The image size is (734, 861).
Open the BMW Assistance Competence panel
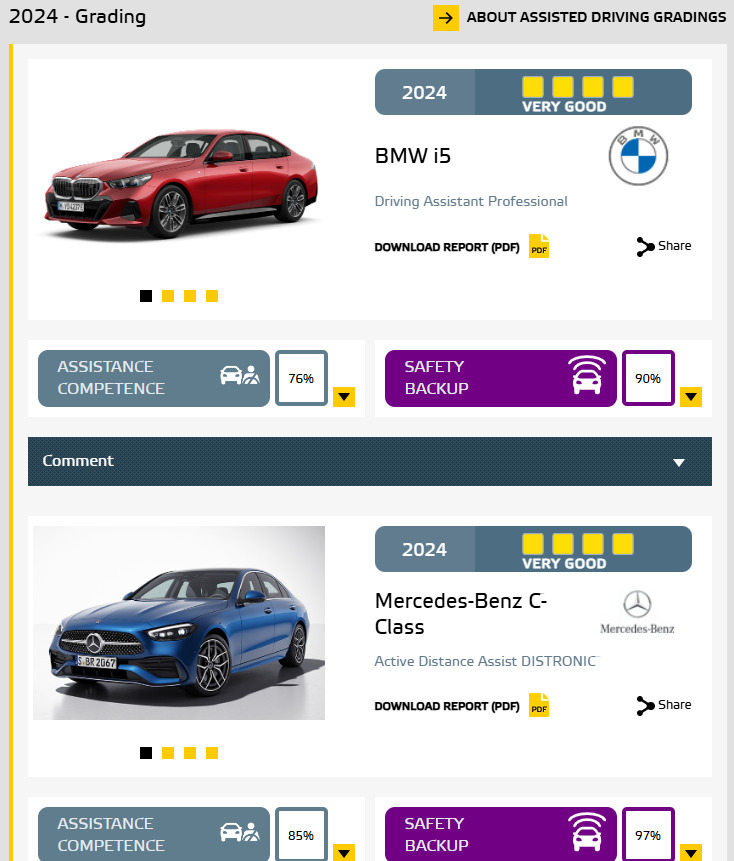(154, 378)
